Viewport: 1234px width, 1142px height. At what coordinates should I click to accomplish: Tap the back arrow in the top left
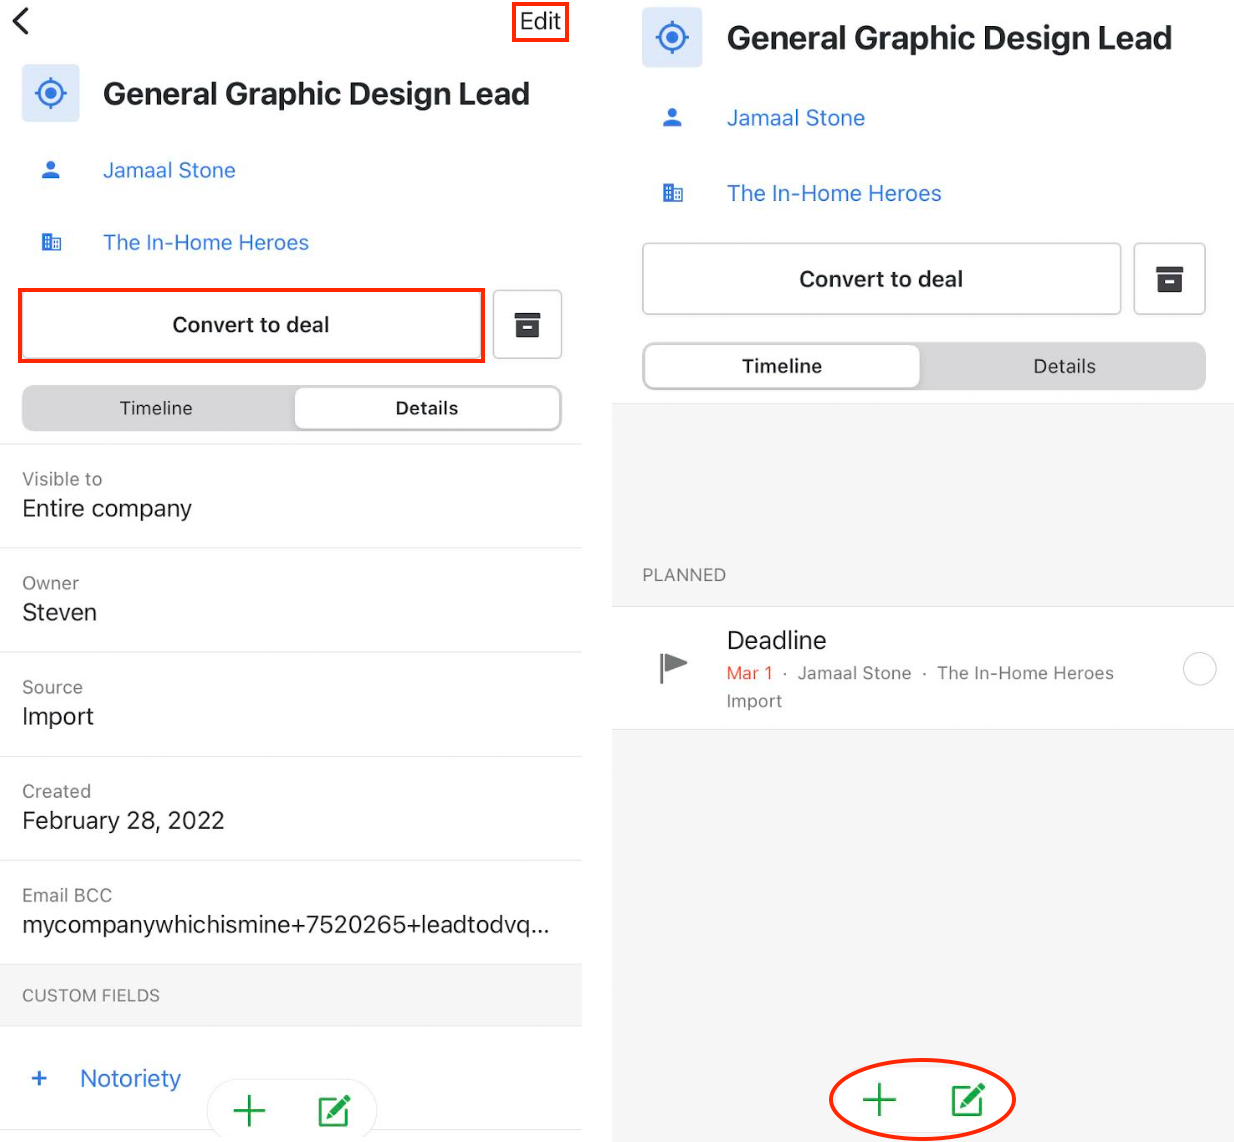tap(20, 20)
